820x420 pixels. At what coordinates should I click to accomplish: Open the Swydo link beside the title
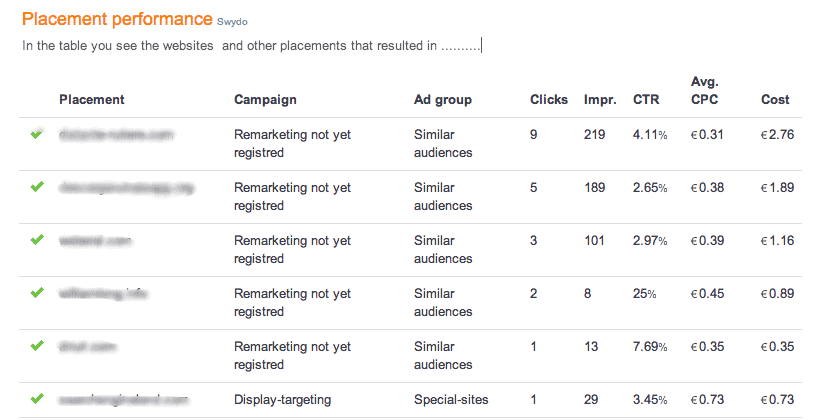(x=232, y=22)
